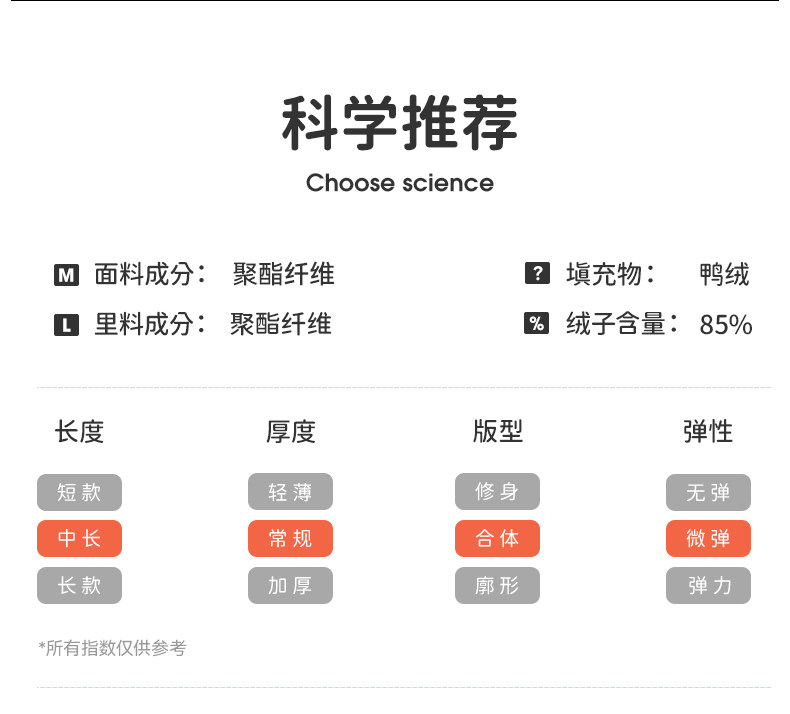The width and height of the screenshot is (790, 714).
Task: Click the 科学推荐 heading
Action: coord(399,125)
